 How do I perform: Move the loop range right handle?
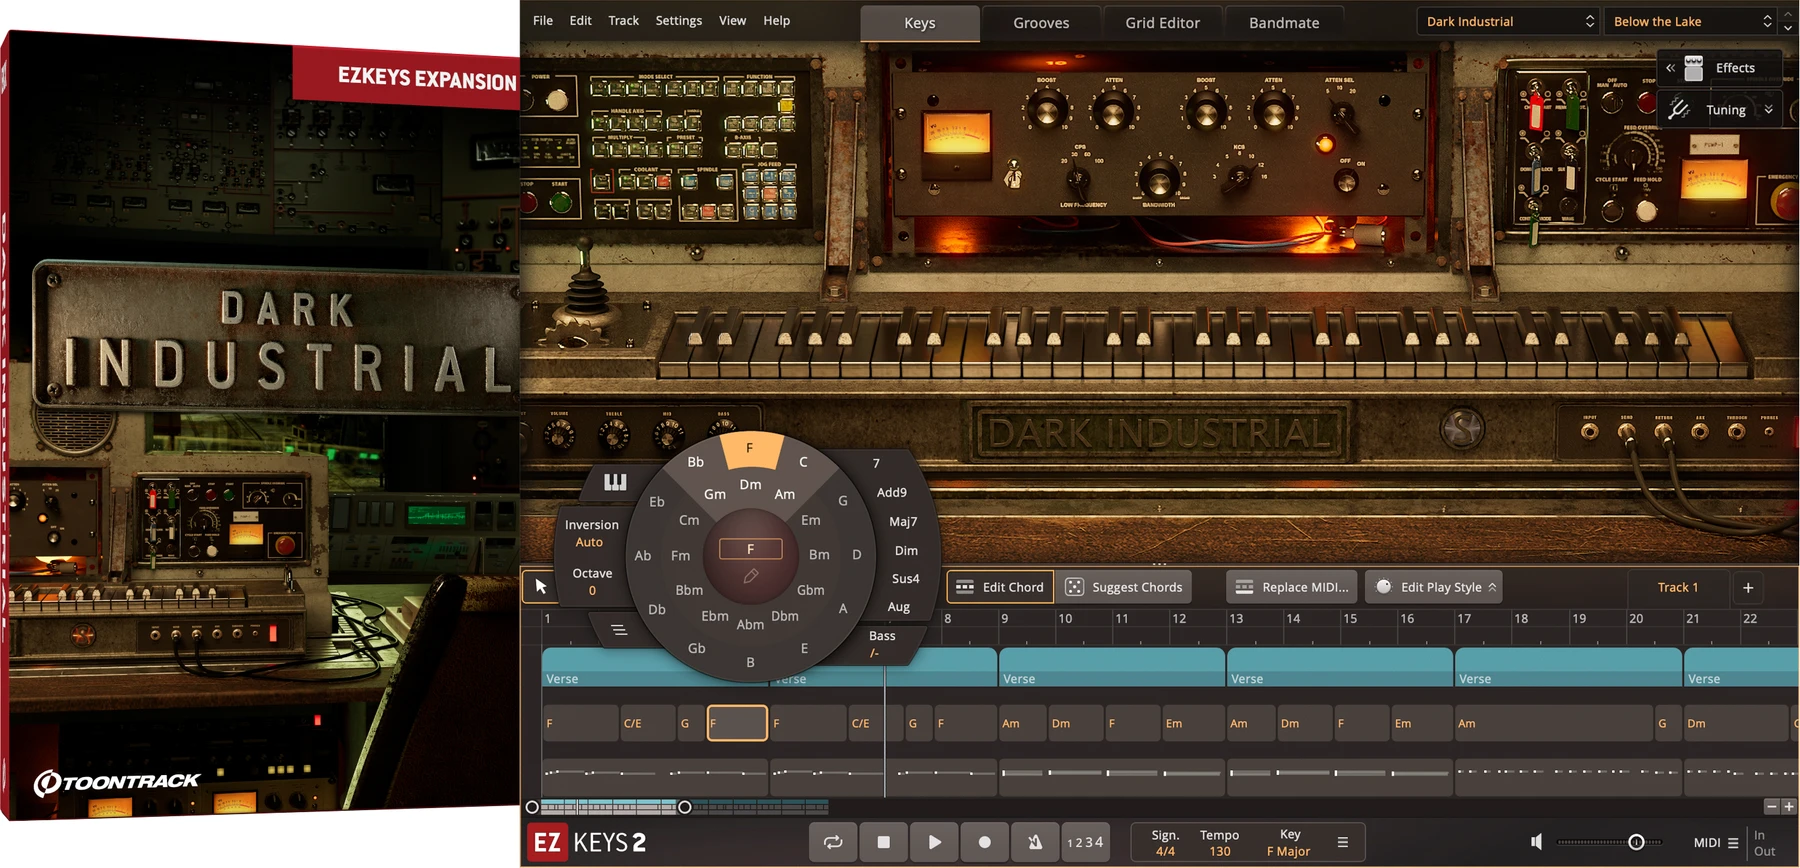pos(685,807)
